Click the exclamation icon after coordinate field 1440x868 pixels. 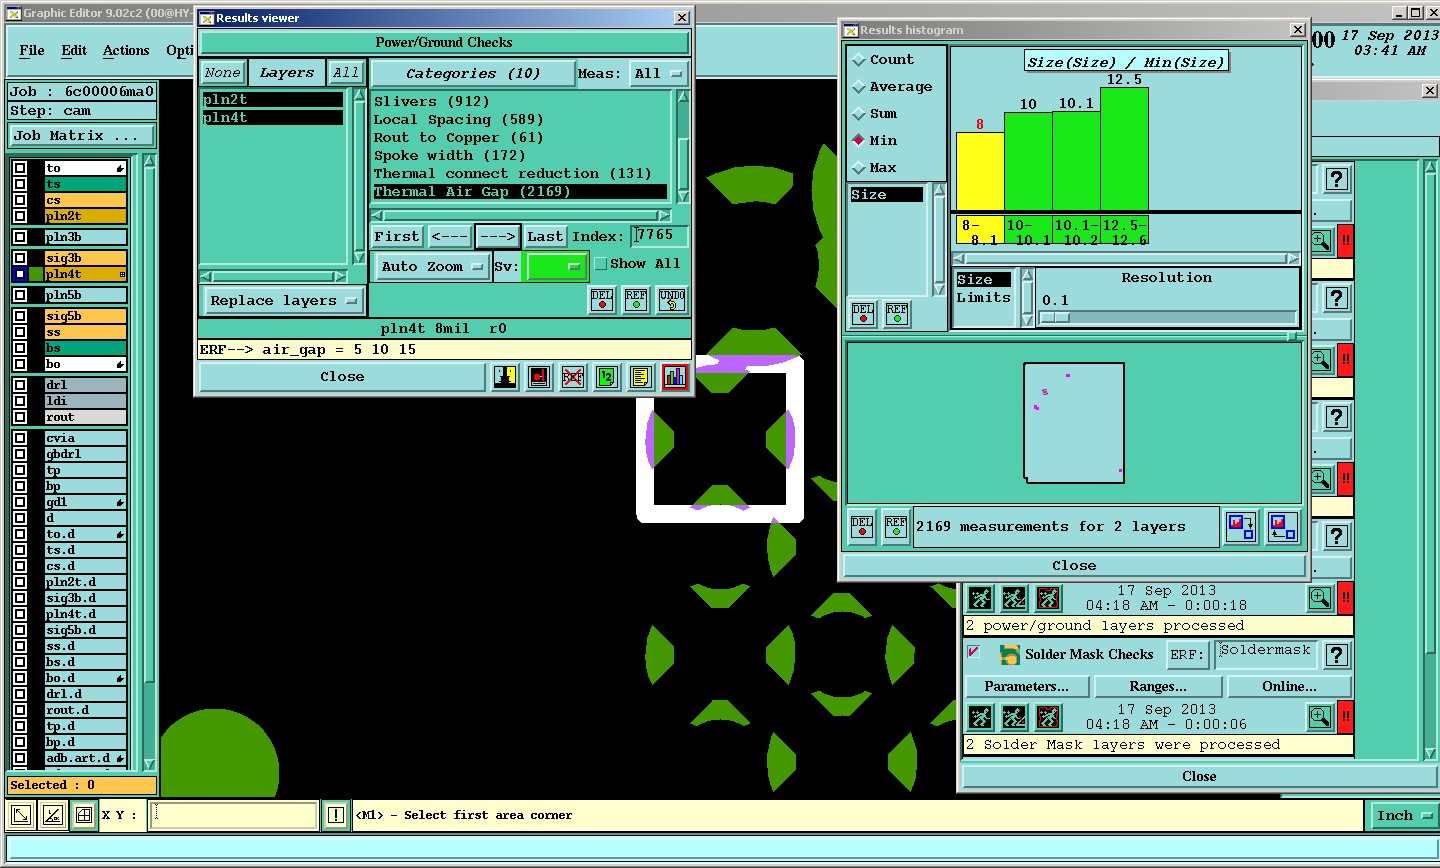336,815
